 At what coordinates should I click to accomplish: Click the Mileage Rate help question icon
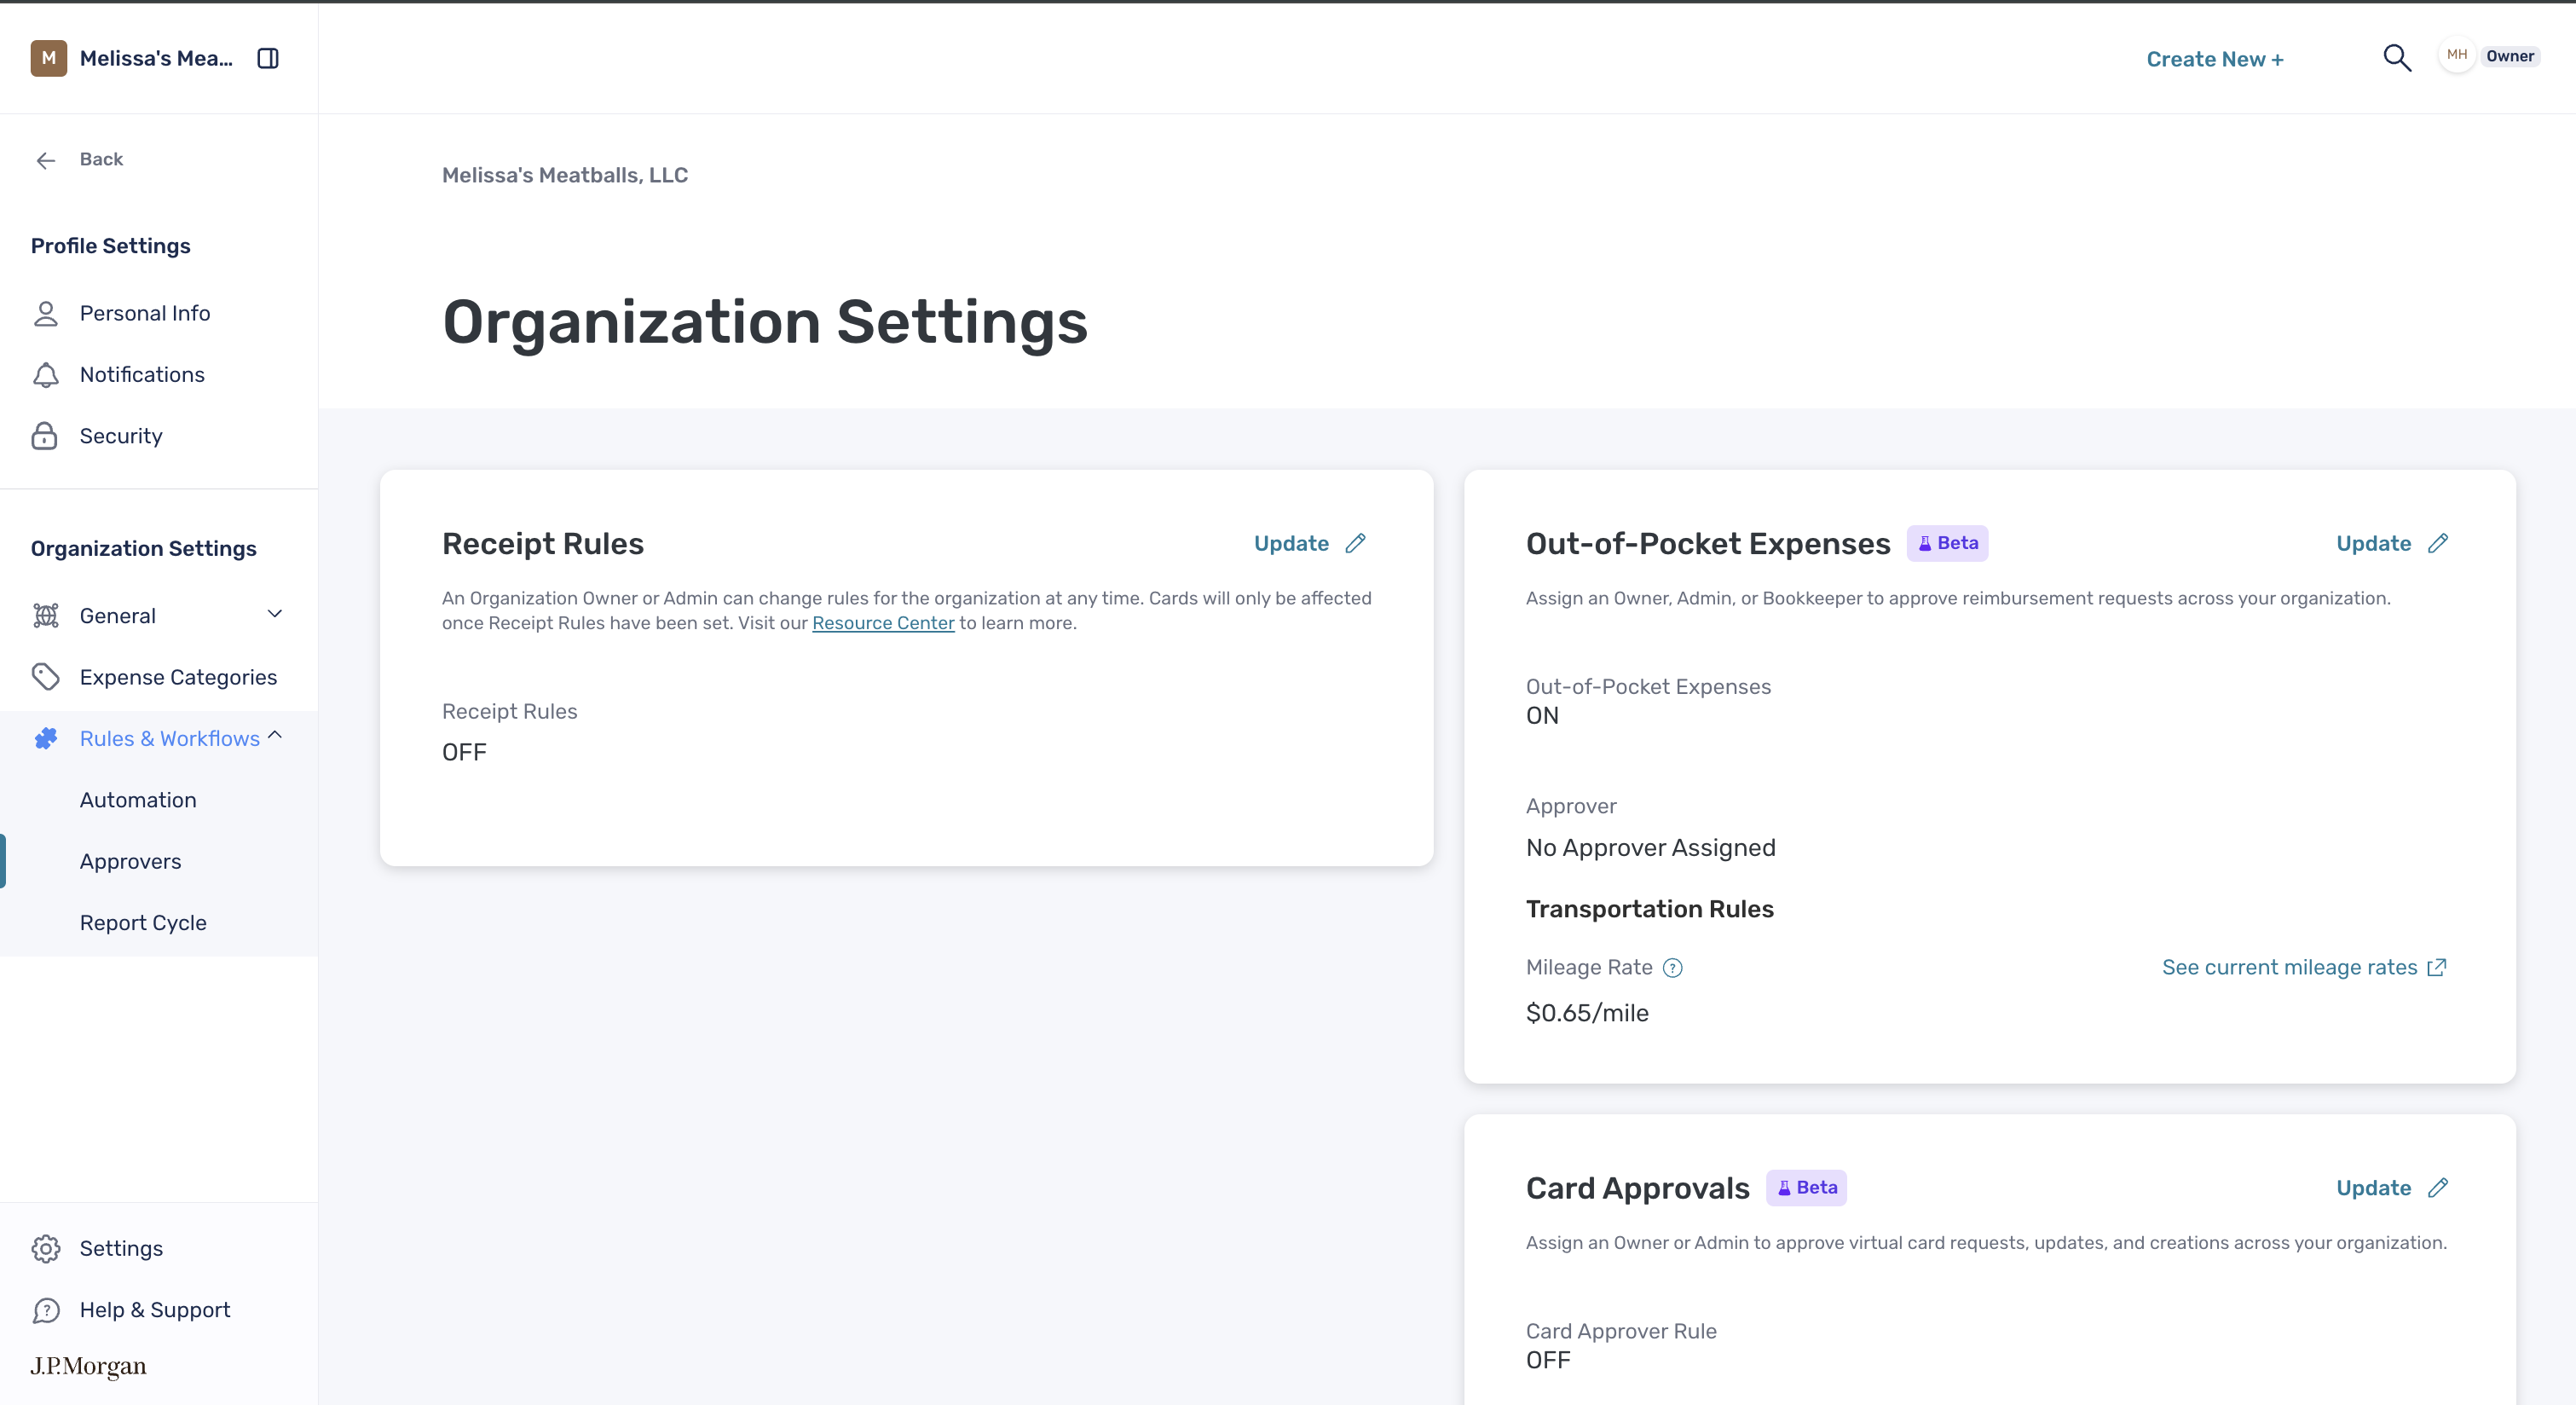pos(1672,968)
